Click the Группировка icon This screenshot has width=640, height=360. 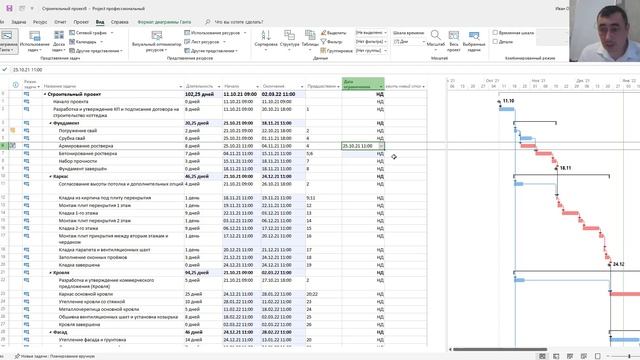tap(323, 51)
